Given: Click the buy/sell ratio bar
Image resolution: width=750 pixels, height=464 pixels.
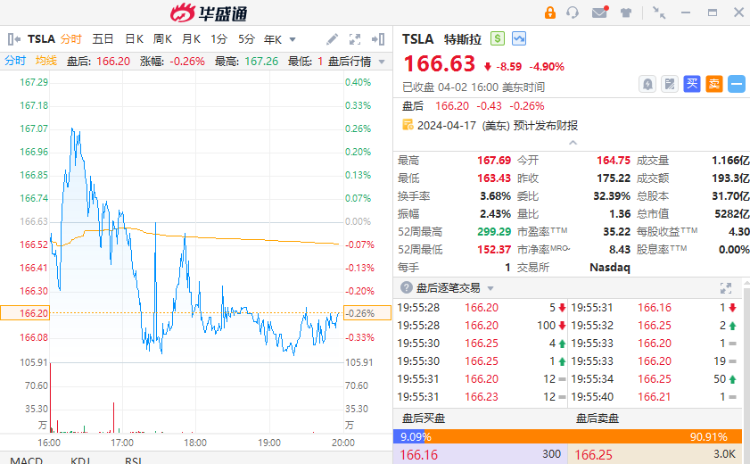Looking at the screenshot, I should click(x=567, y=436).
